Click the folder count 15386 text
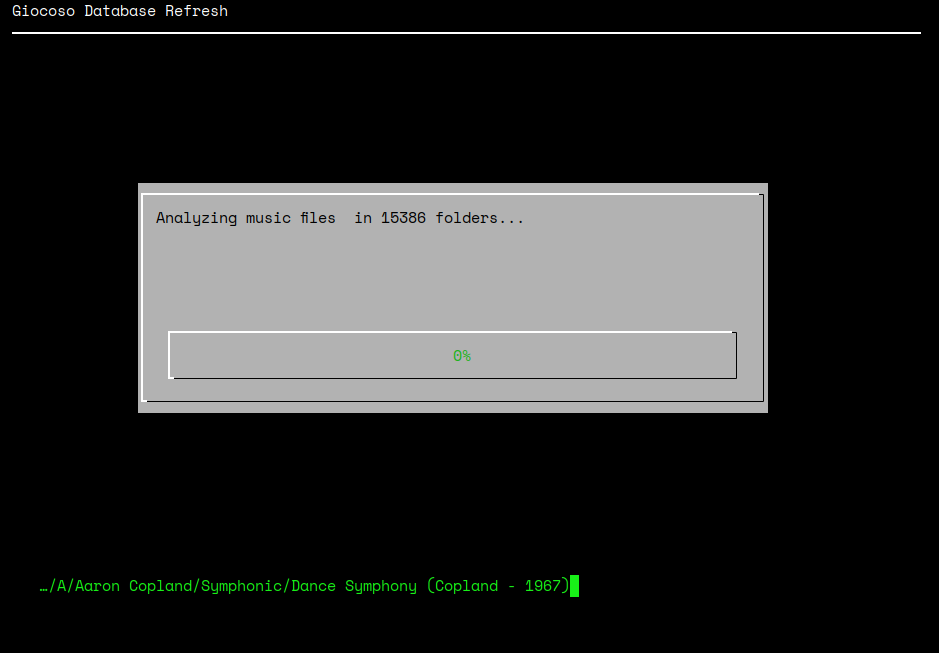939x653 pixels. 403,217
